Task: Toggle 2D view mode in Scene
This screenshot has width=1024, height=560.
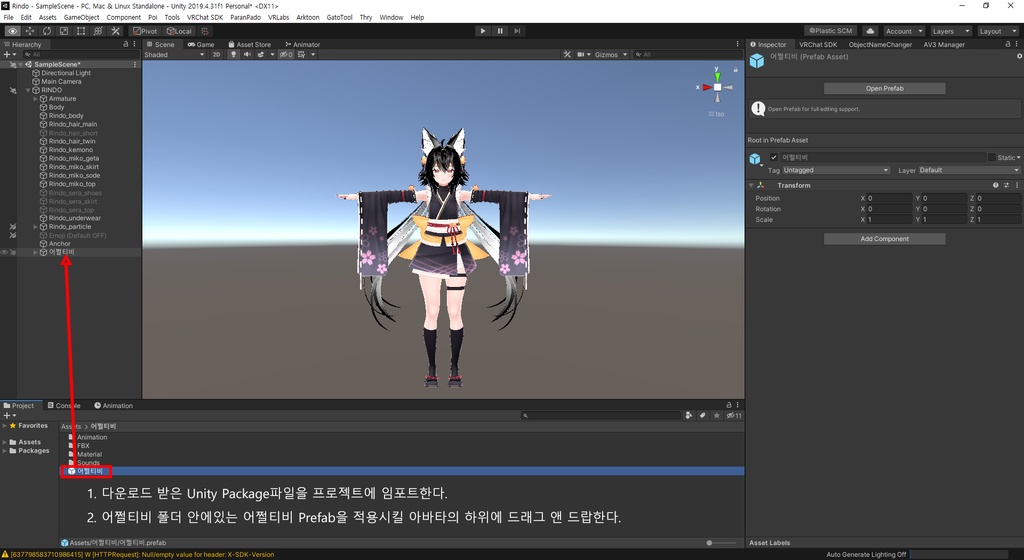Action: (216, 54)
